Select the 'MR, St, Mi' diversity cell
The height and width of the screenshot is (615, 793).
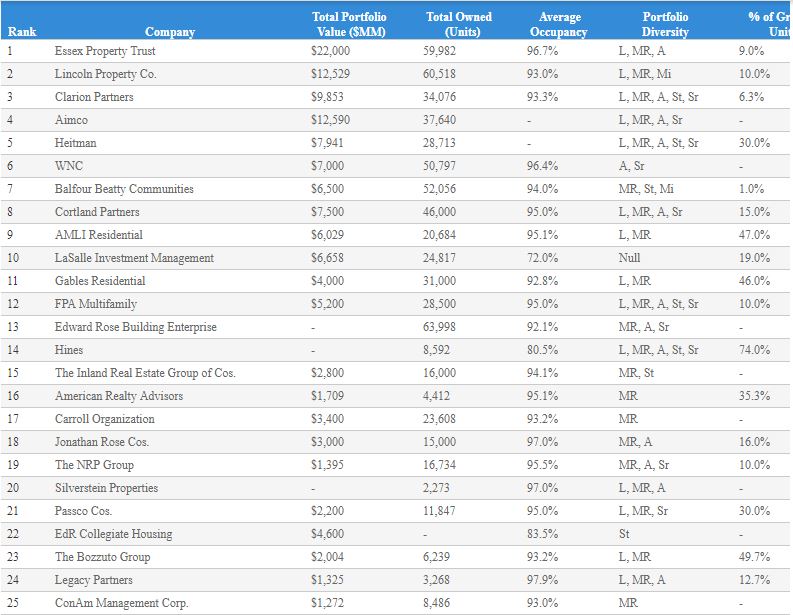coord(646,189)
